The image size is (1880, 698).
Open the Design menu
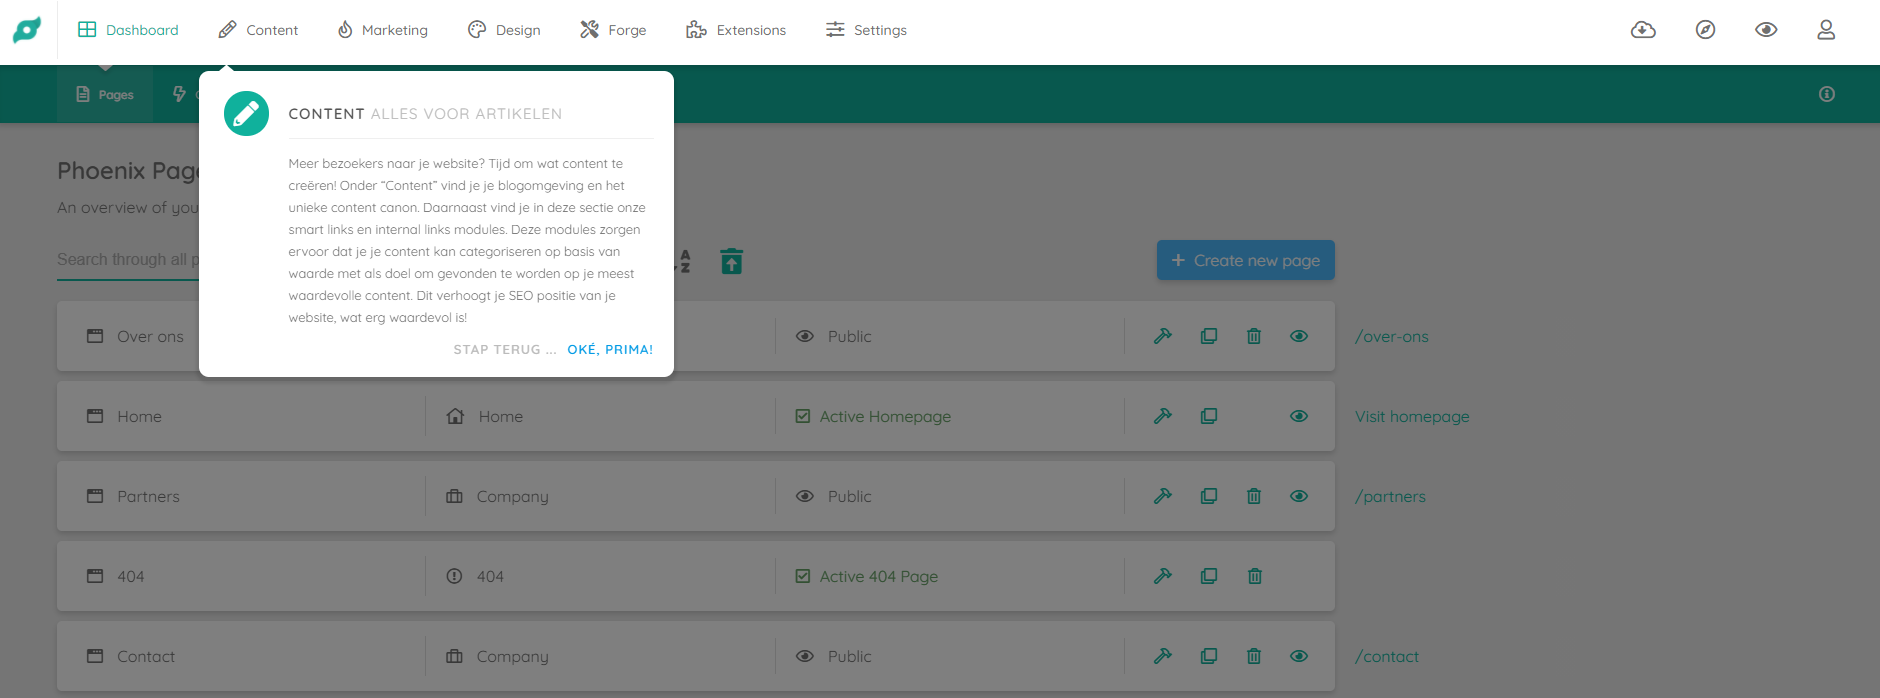point(504,30)
